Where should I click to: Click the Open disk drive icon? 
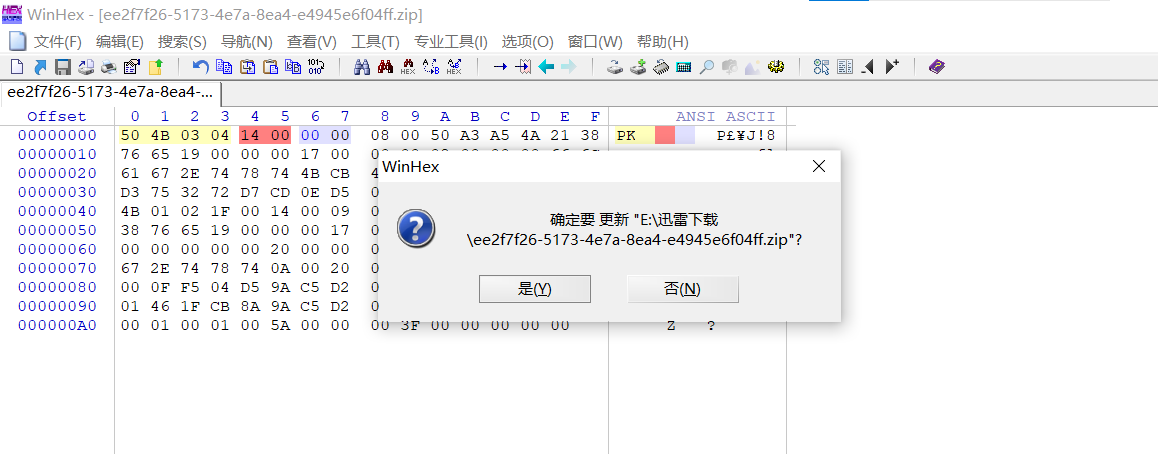pyautogui.click(x=615, y=66)
